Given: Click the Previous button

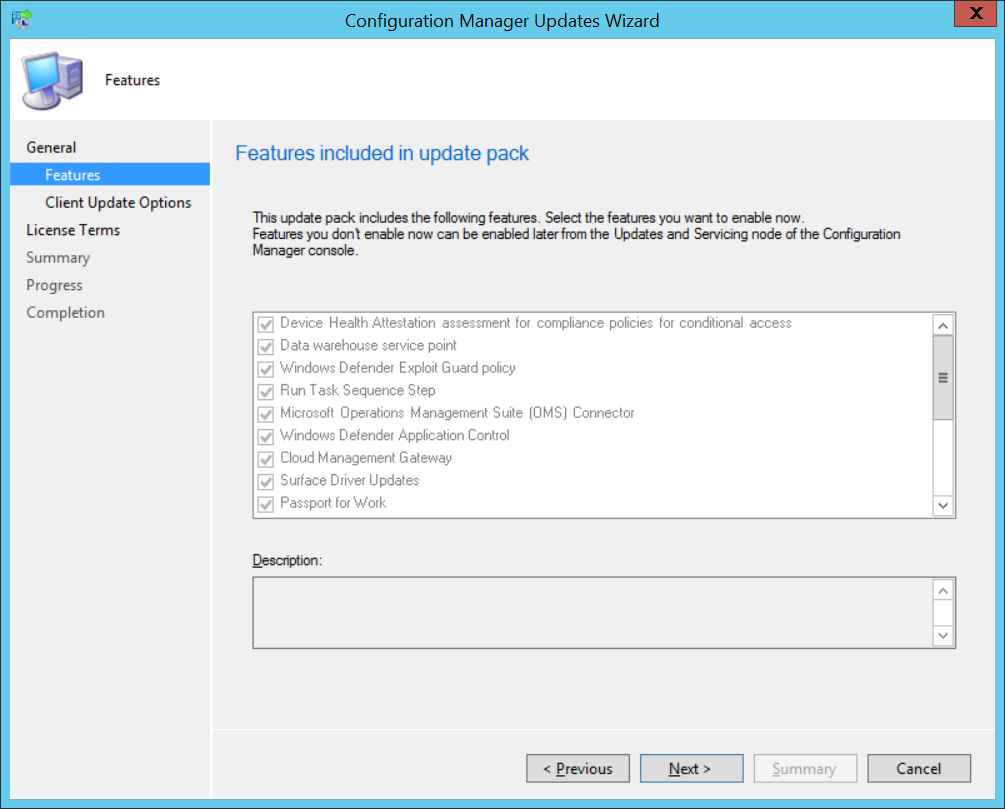Looking at the screenshot, I should pyautogui.click(x=578, y=769).
